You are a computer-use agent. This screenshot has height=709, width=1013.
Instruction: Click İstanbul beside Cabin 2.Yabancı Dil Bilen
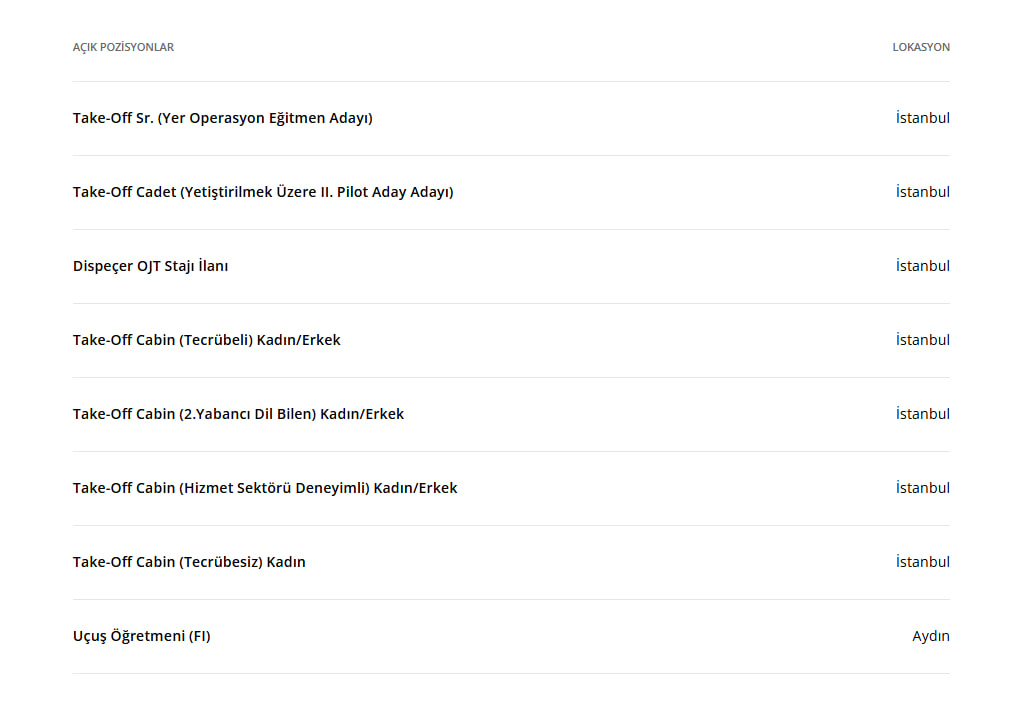(x=922, y=414)
